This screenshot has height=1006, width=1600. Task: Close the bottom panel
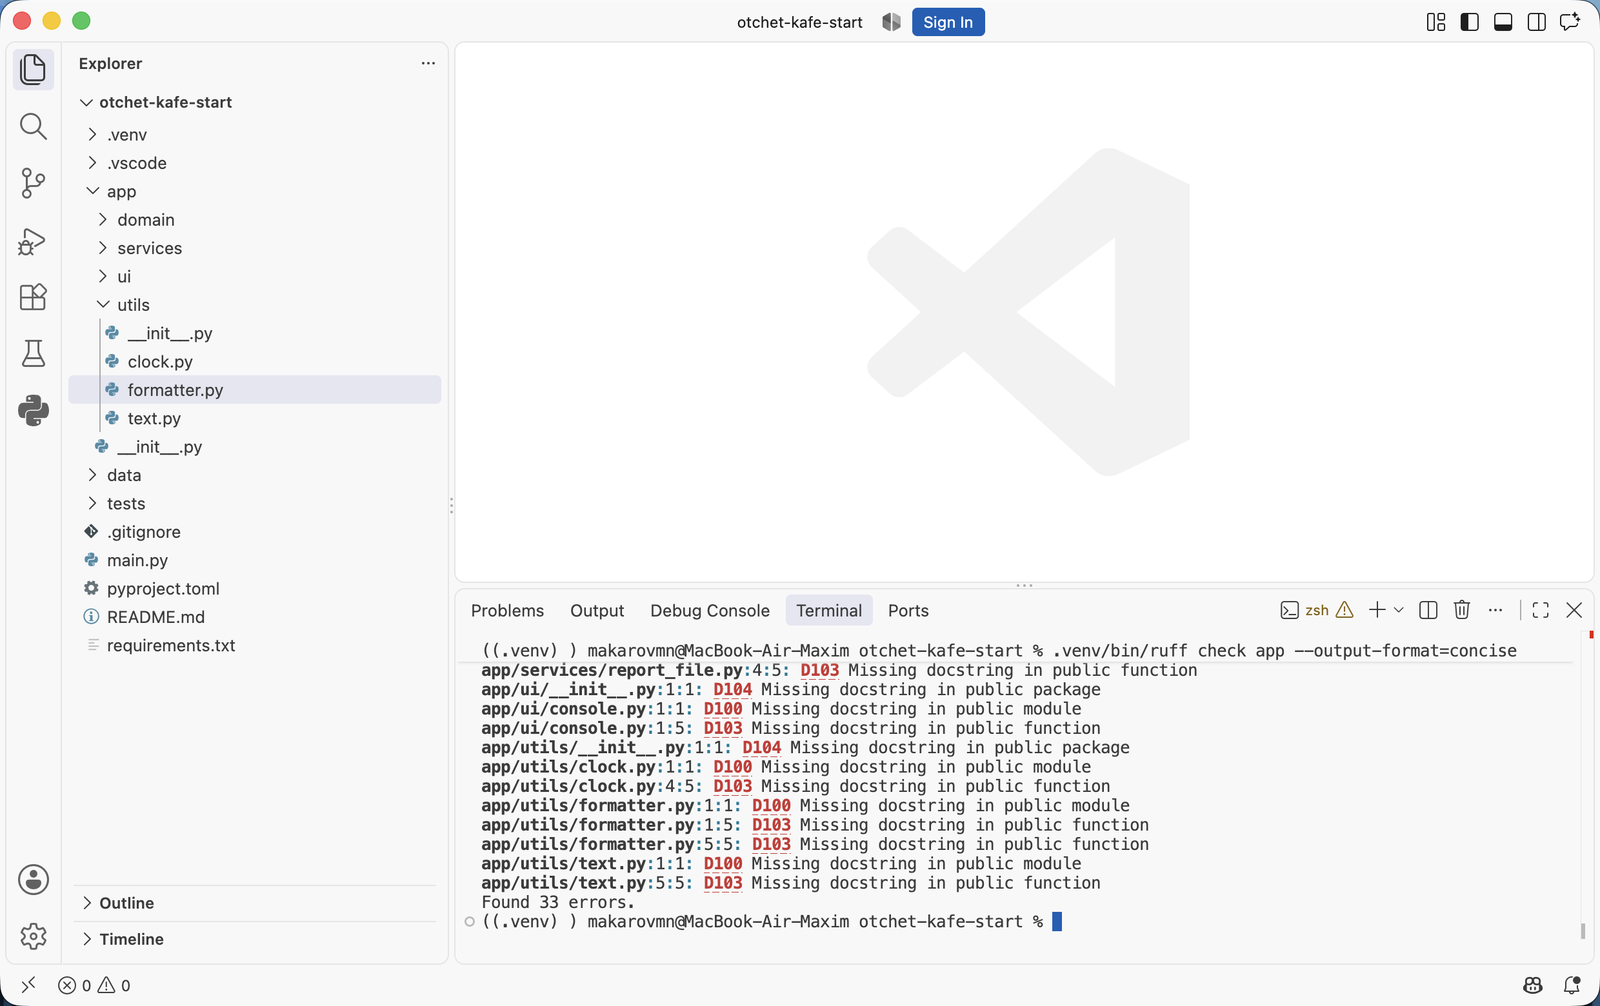[1574, 610]
